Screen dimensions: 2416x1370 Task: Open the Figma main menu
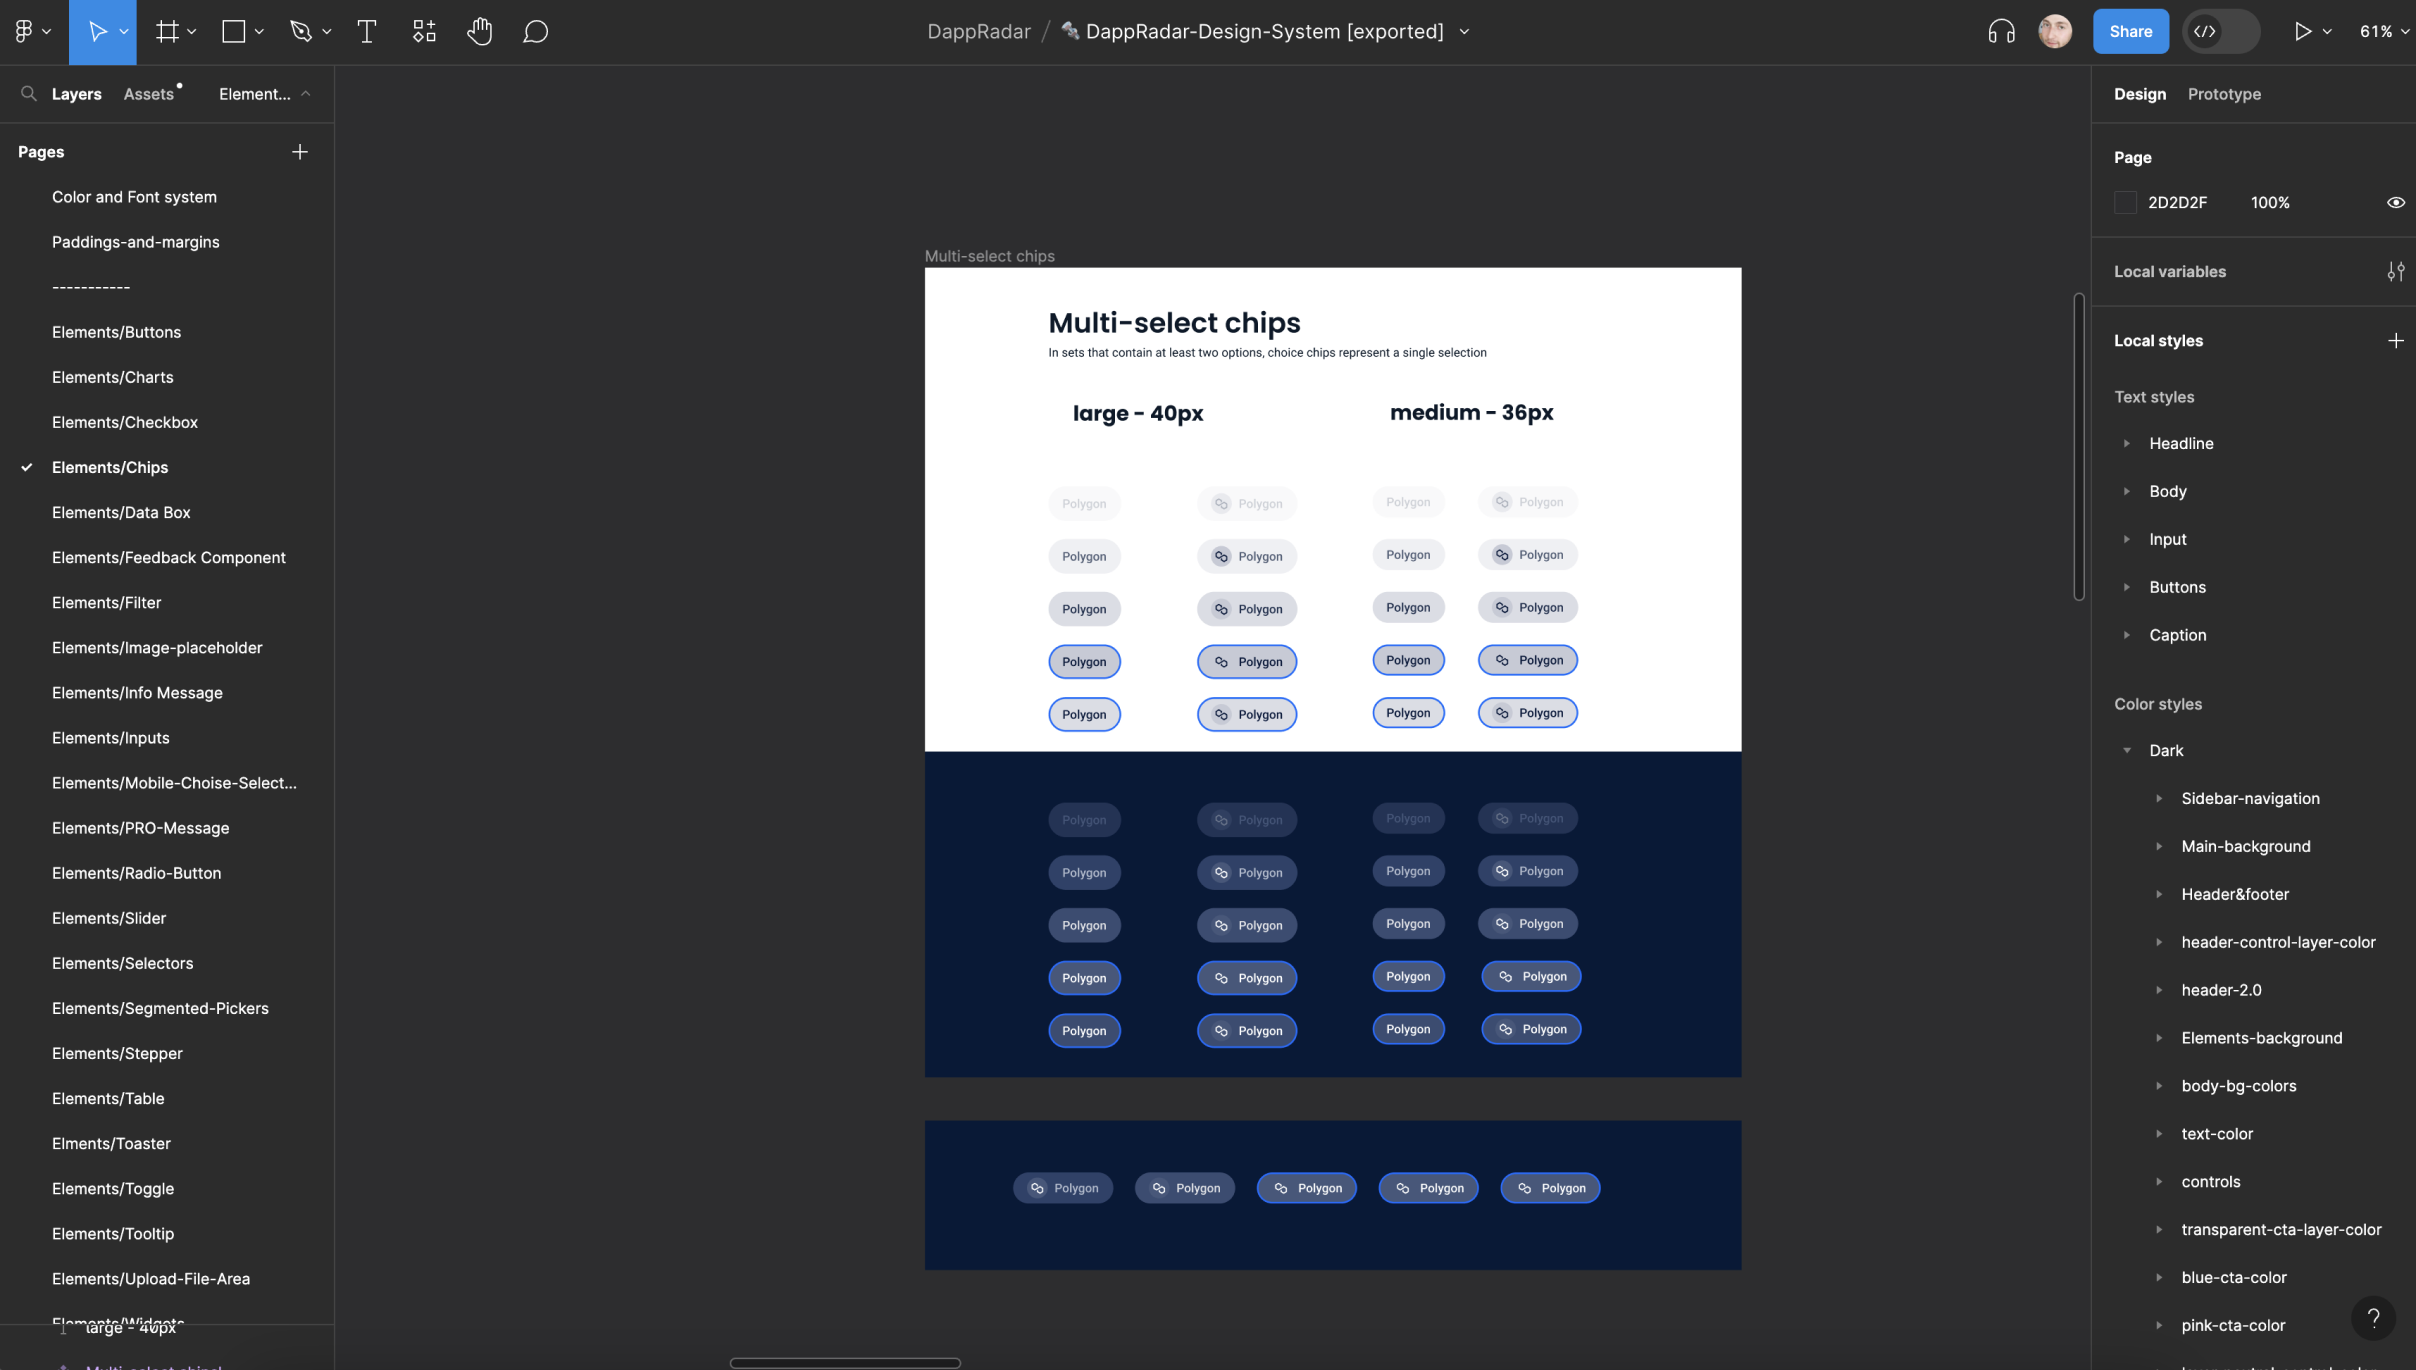24,32
